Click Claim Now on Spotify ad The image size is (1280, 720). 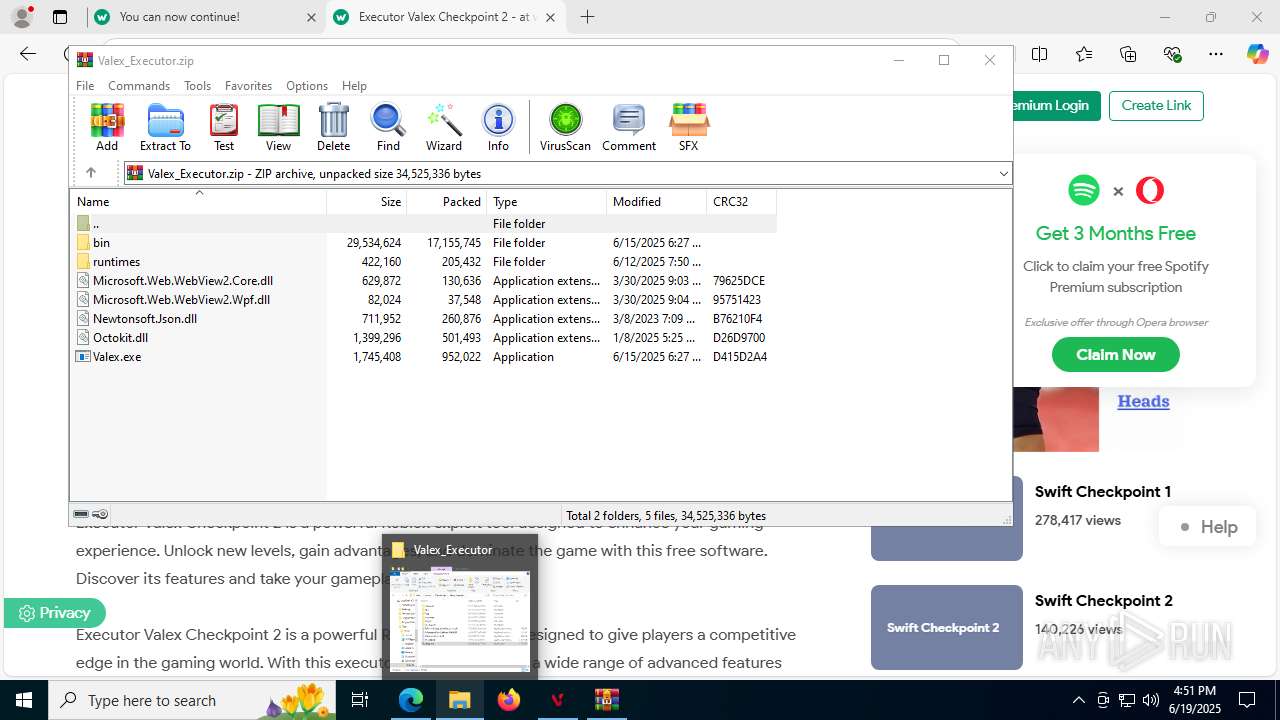[x=1116, y=354]
